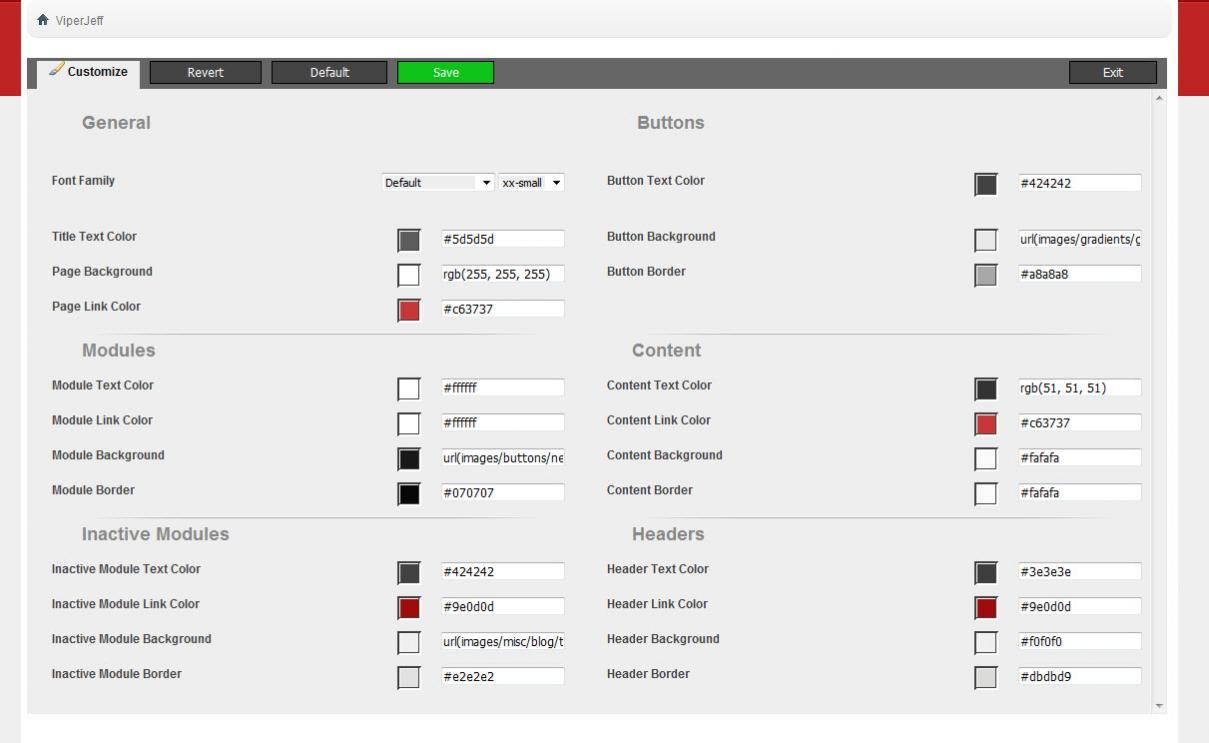The height and width of the screenshot is (743, 1209).
Task: Click the Module Text Color value field
Action: tap(503, 388)
